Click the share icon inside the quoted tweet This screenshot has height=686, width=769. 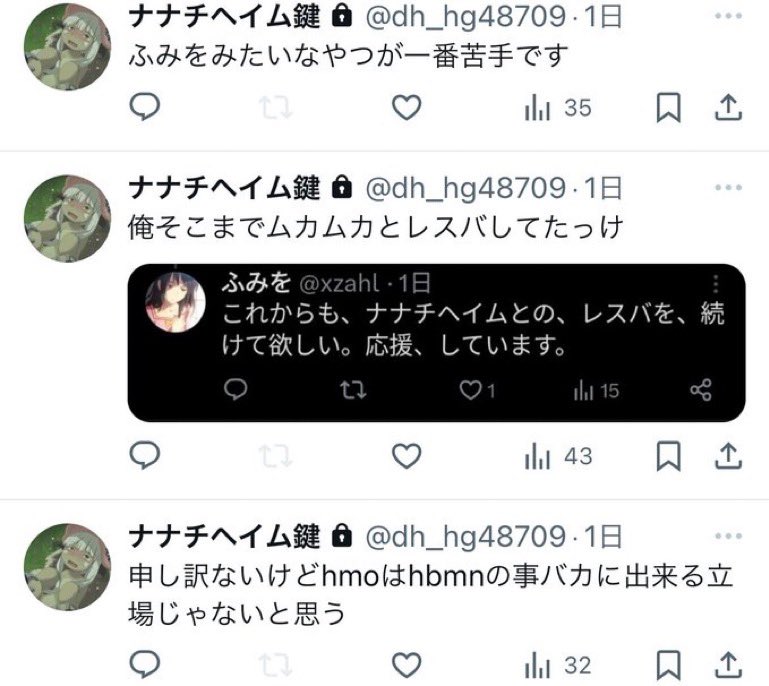point(701,390)
